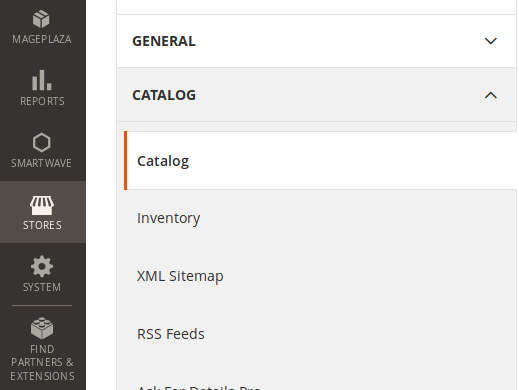This screenshot has width=519, height=390.
Task: Click the MAGEPLAZA sidebar label
Action: (x=42, y=39)
